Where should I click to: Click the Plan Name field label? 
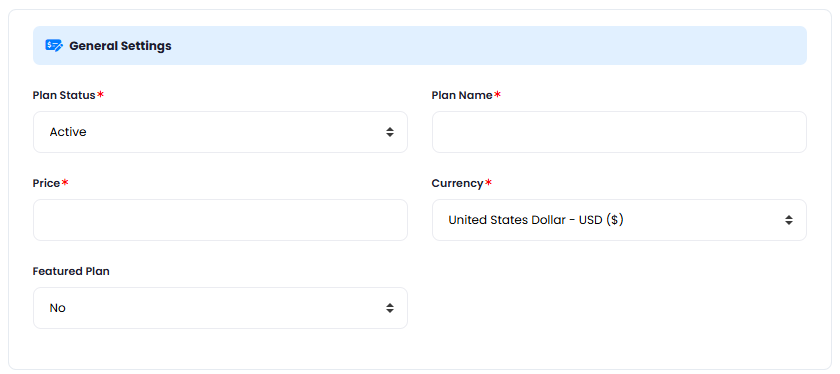coord(462,95)
